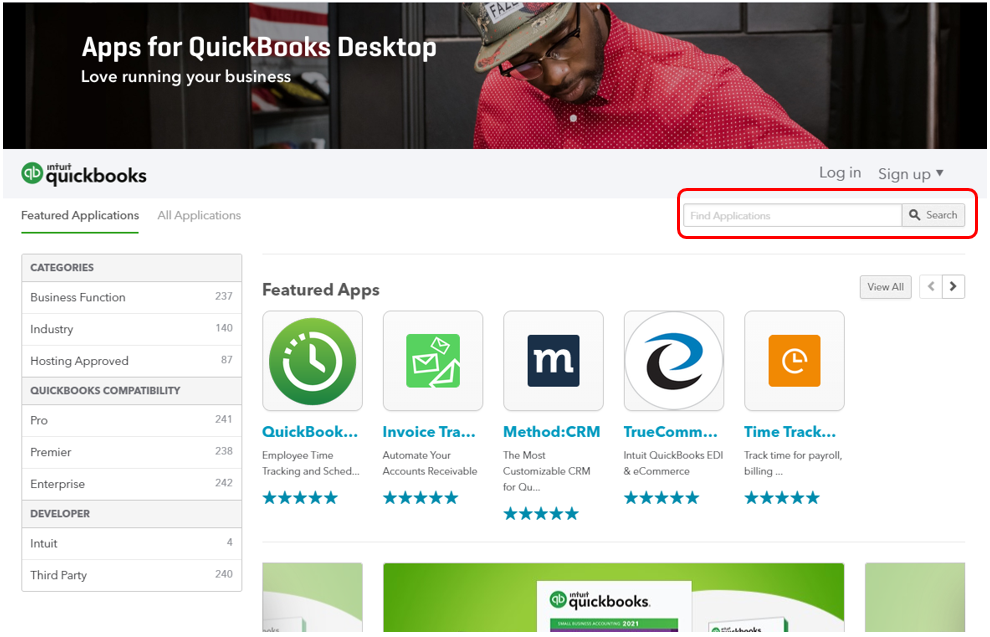Screen dimensions: 990x637
Task: Filter by Third Party developer
Action: point(131,575)
